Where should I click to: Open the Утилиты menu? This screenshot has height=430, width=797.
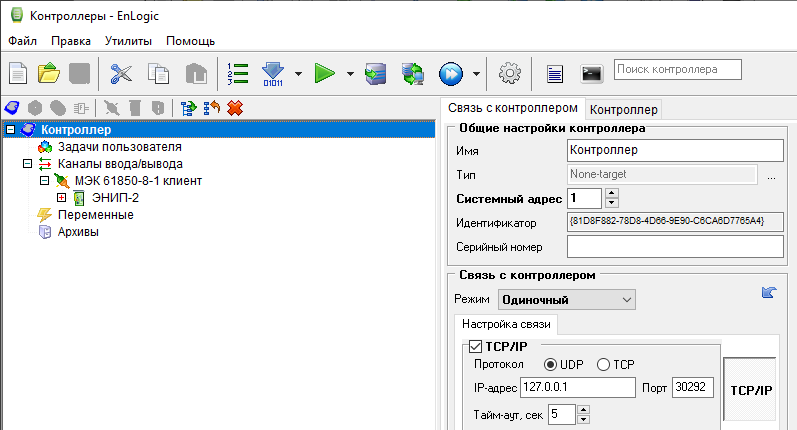coord(128,41)
